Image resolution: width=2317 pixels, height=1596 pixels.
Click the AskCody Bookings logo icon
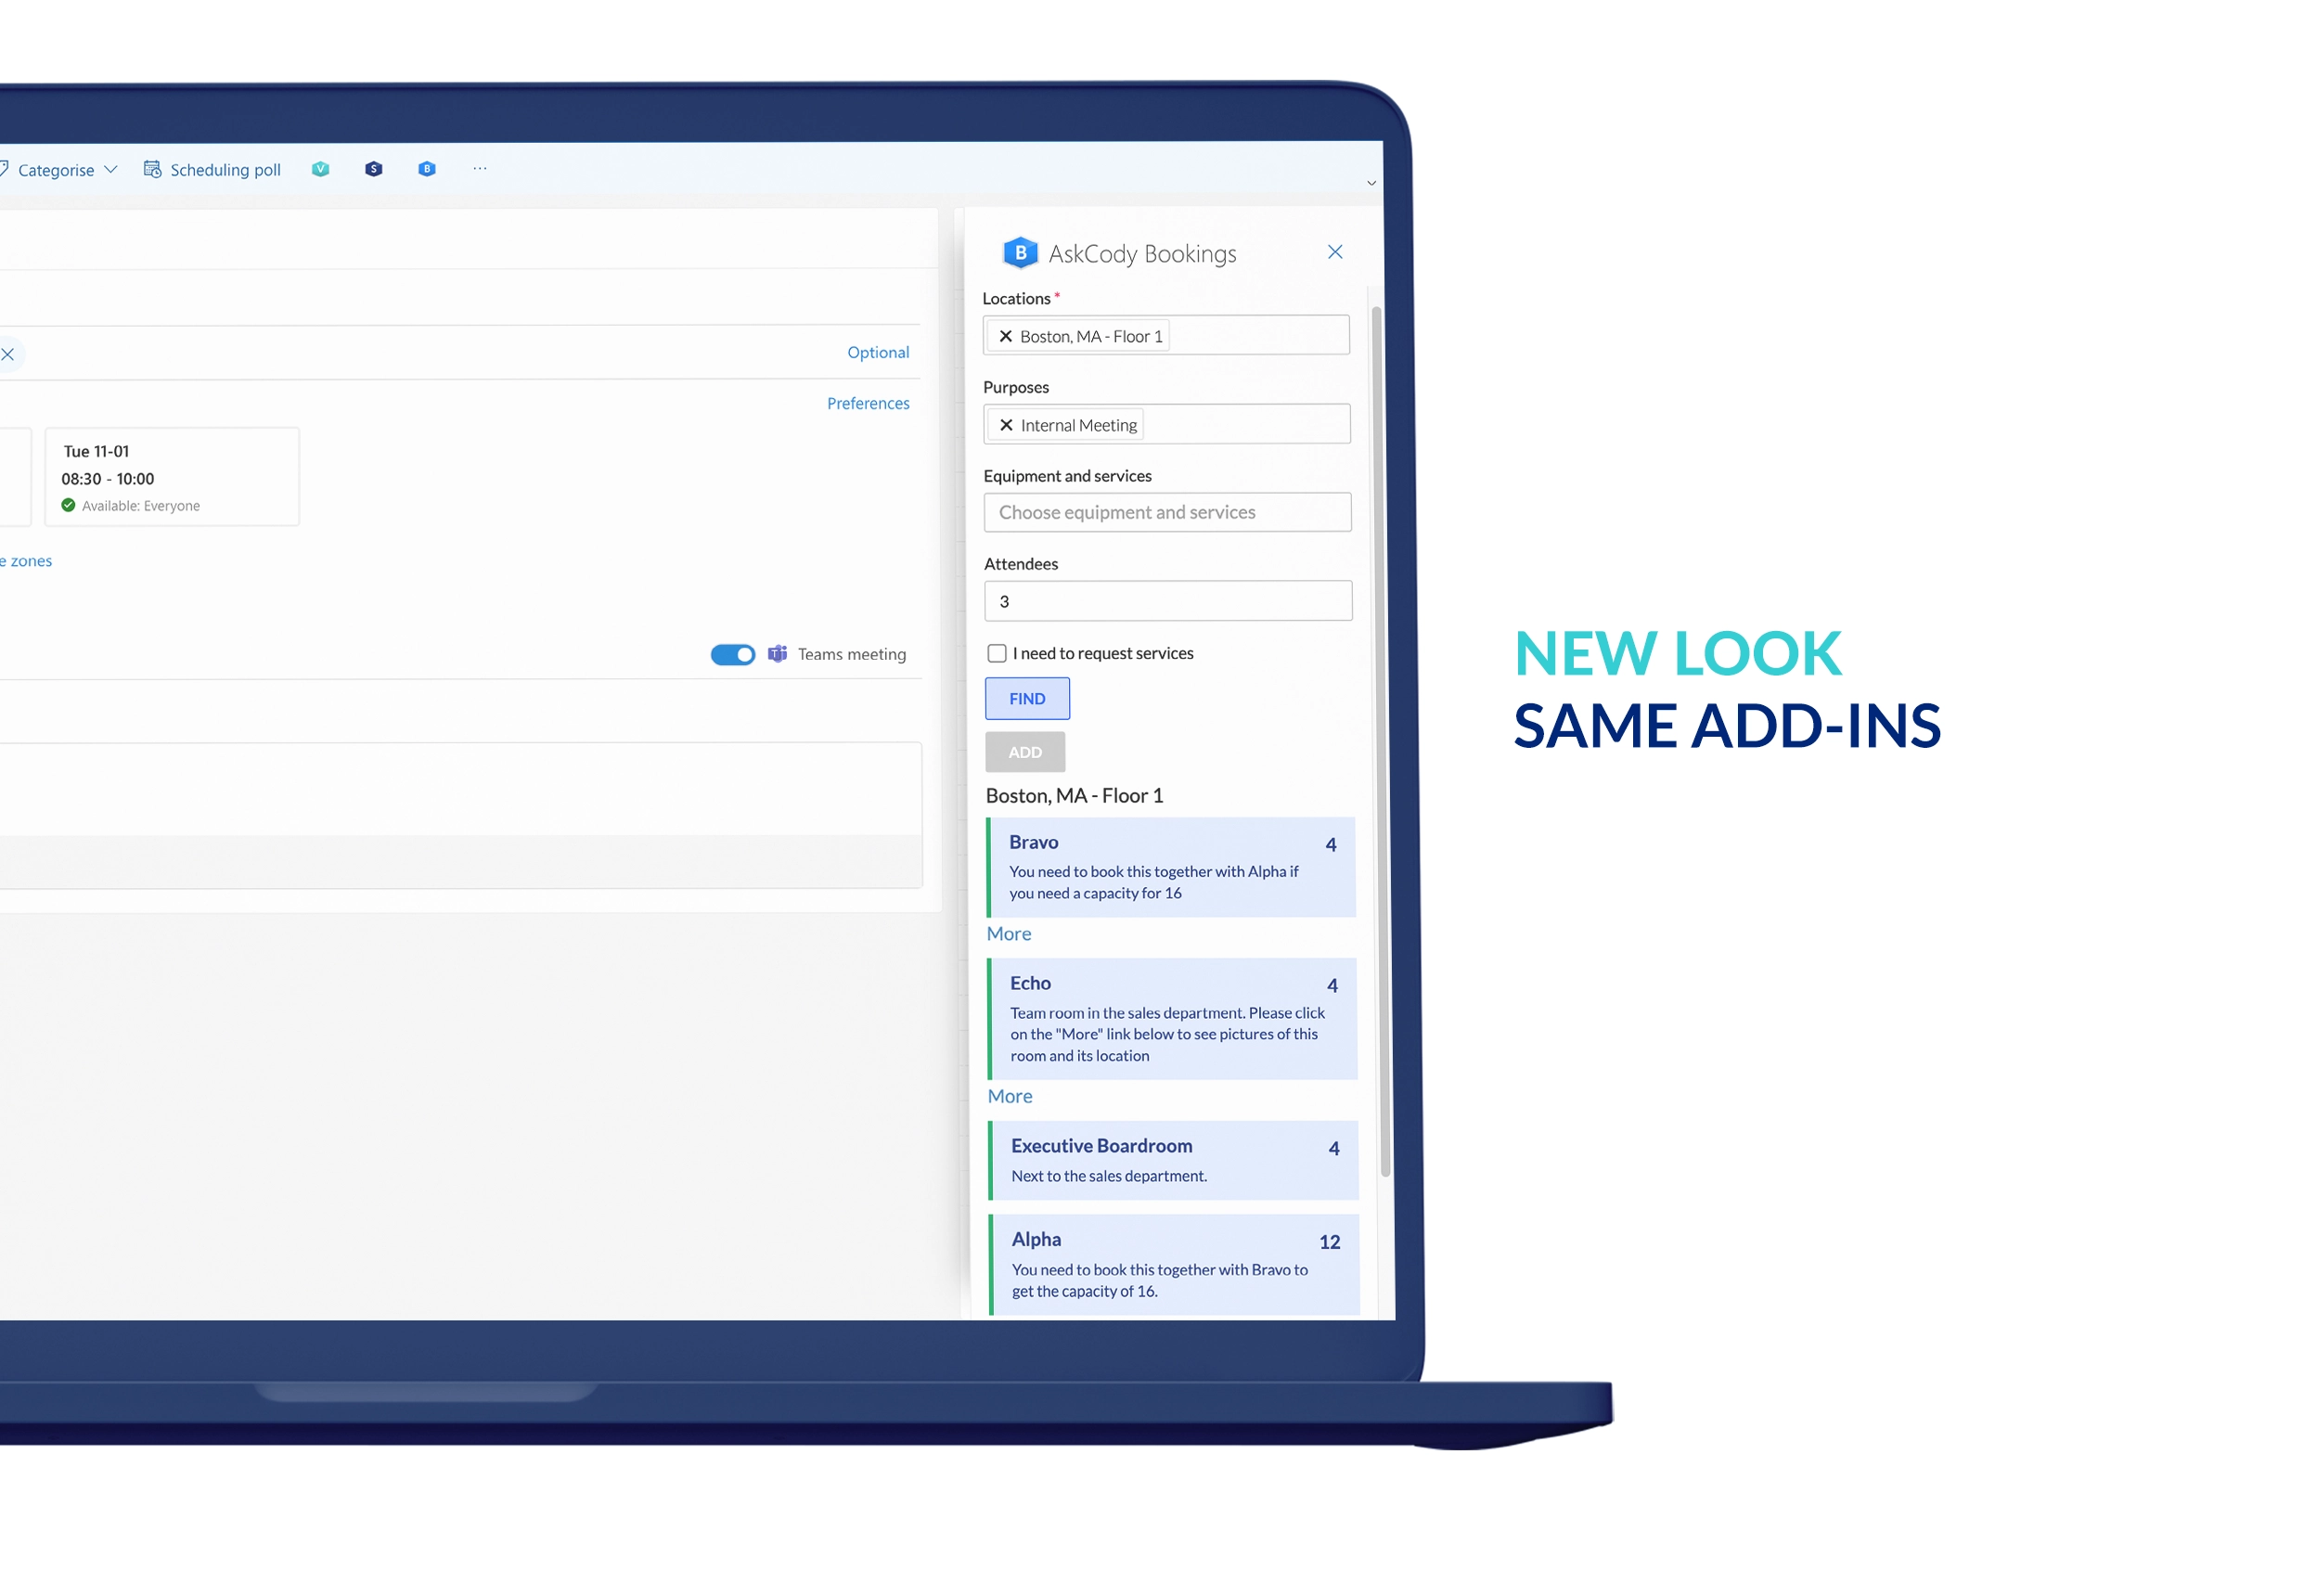[x=1020, y=253]
